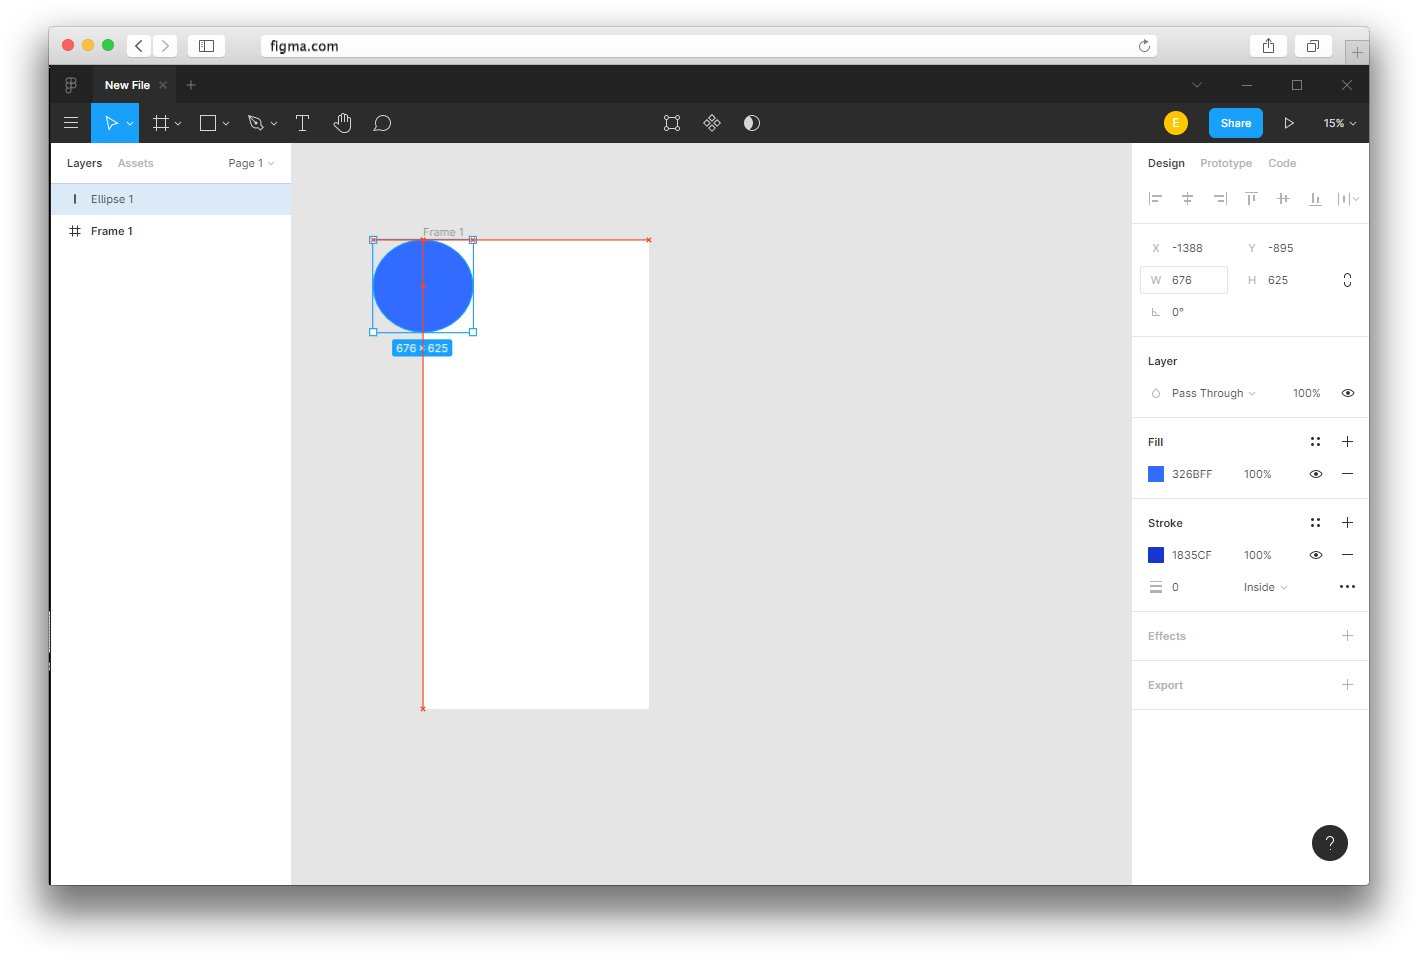Open advanced stroke options ellipsis
This screenshot has width=1418, height=956.
[1347, 587]
